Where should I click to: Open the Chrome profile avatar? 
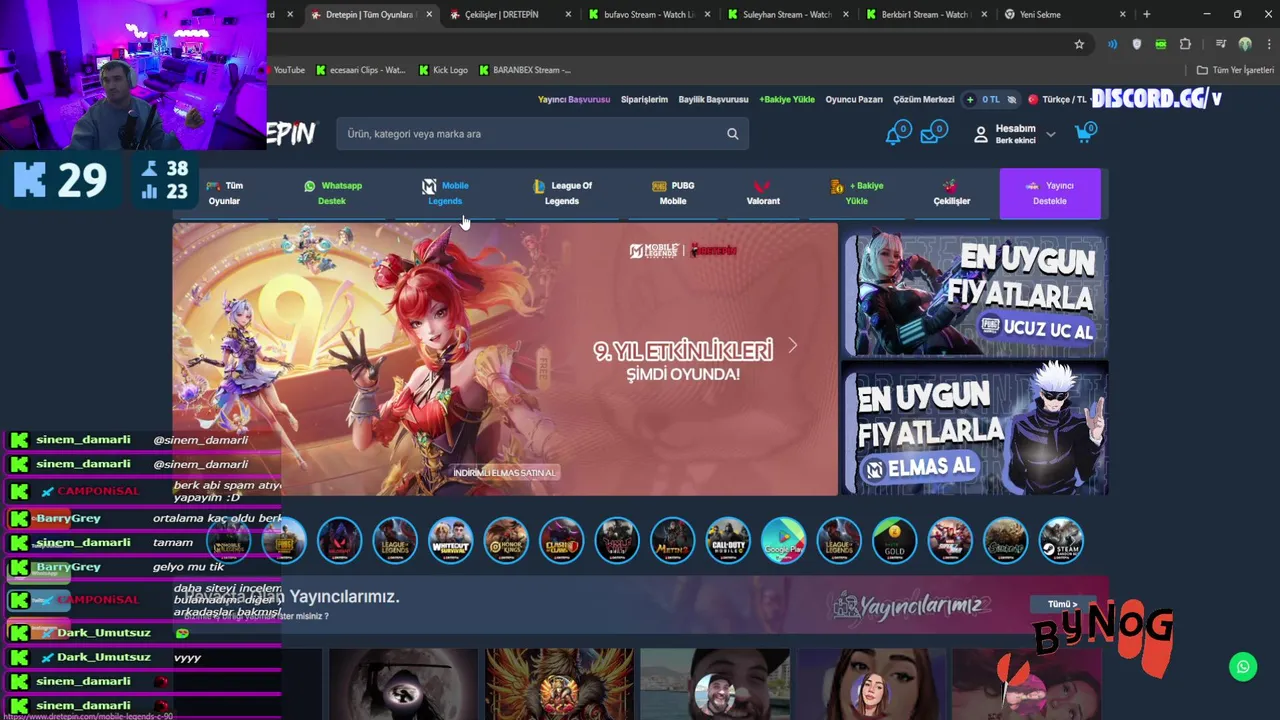coord(1245,44)
